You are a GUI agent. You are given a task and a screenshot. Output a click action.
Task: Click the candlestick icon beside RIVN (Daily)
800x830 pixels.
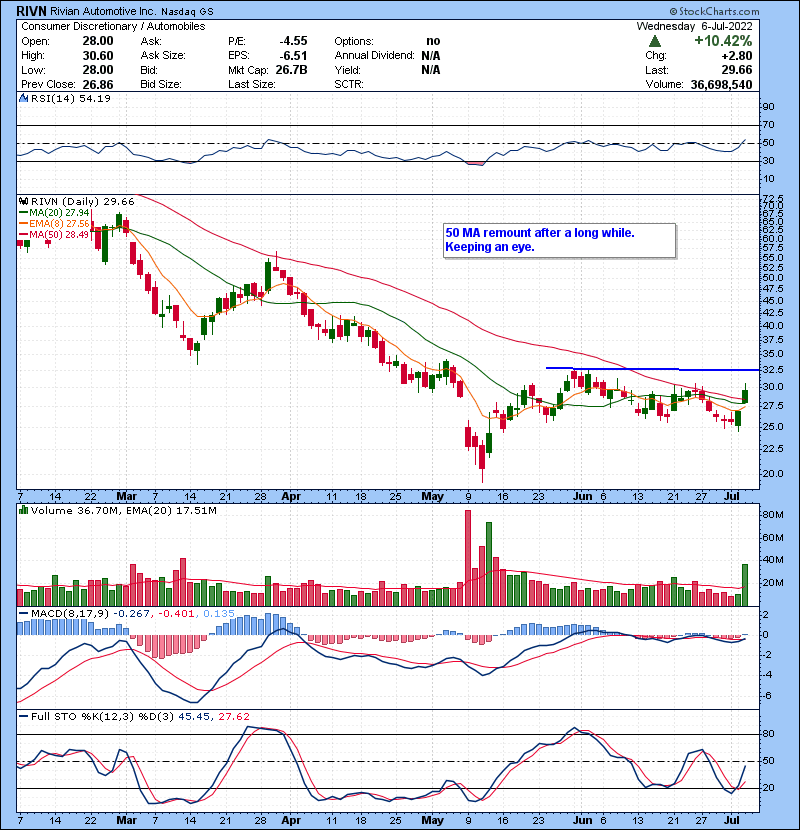tap(23, 201)
